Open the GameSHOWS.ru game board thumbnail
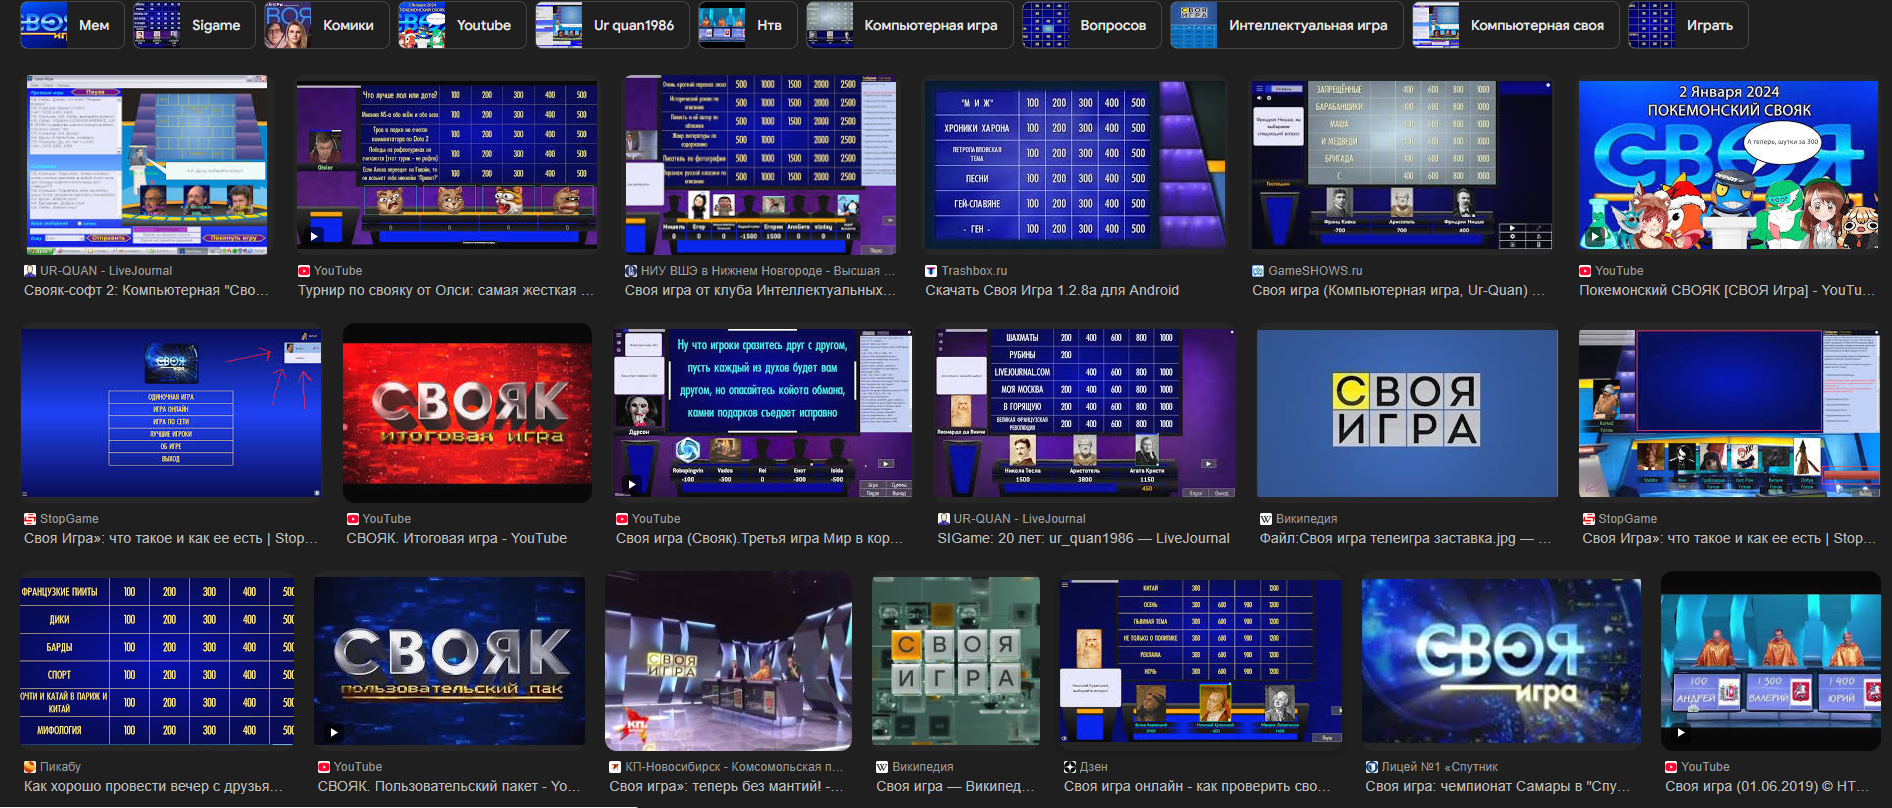 [1402, 165]
